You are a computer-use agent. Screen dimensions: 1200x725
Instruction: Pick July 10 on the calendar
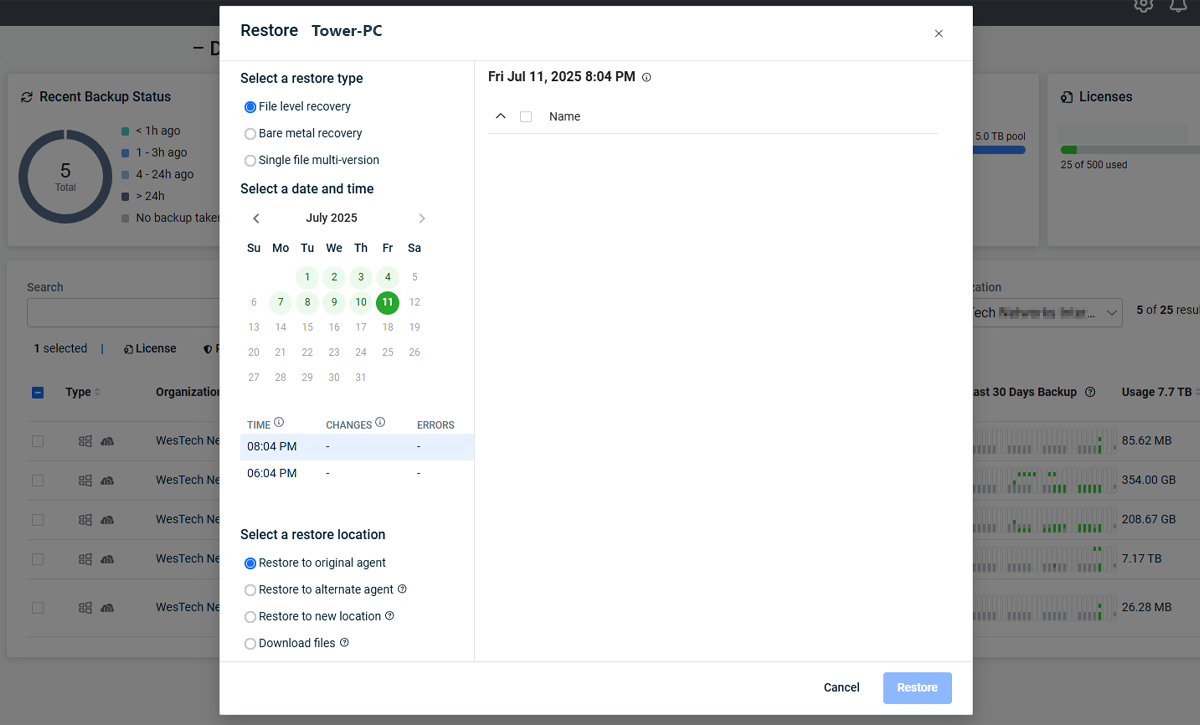tap(361, 302)
